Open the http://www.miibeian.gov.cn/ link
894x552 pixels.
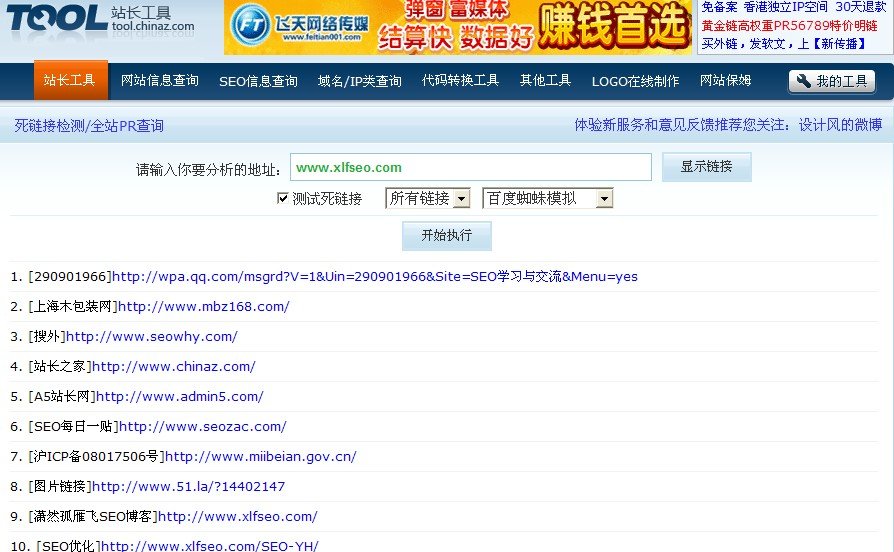coord(261,457)
